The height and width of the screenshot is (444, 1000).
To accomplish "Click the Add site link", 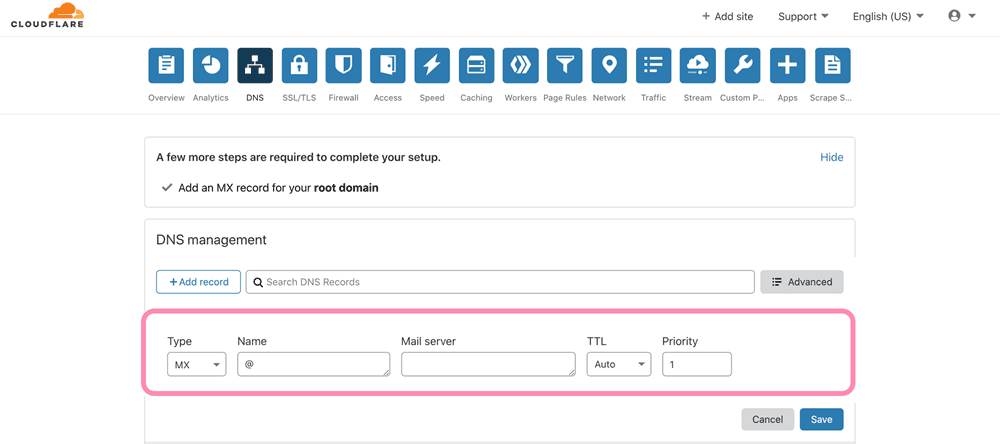I will click(x=727, y=16).
